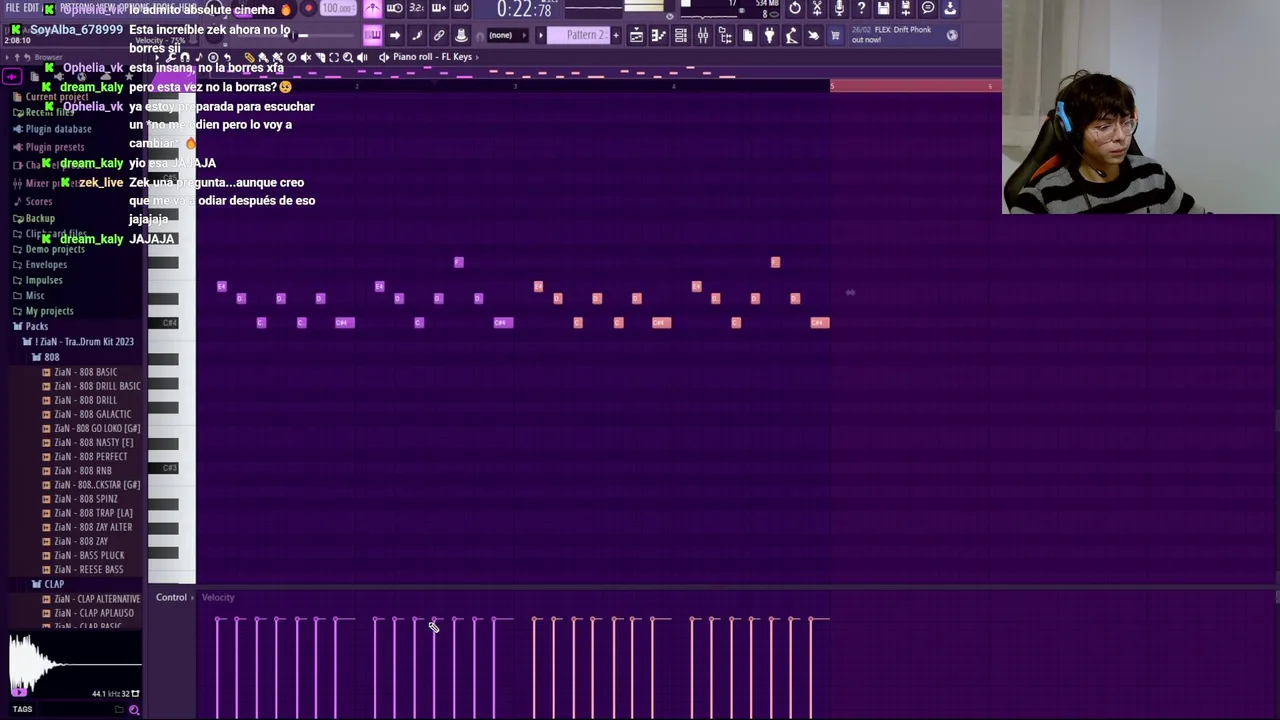
Task: Select sample ZiaN - 808 SPINZ
Action: tap(86, 499)
